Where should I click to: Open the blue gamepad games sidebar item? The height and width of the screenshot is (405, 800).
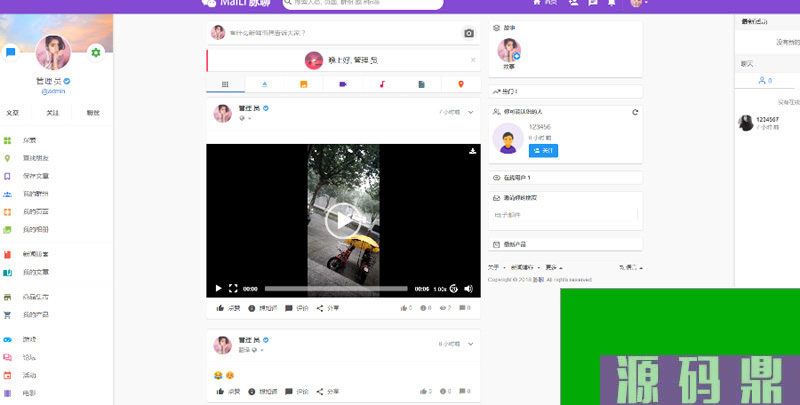(x=7, y=339)
